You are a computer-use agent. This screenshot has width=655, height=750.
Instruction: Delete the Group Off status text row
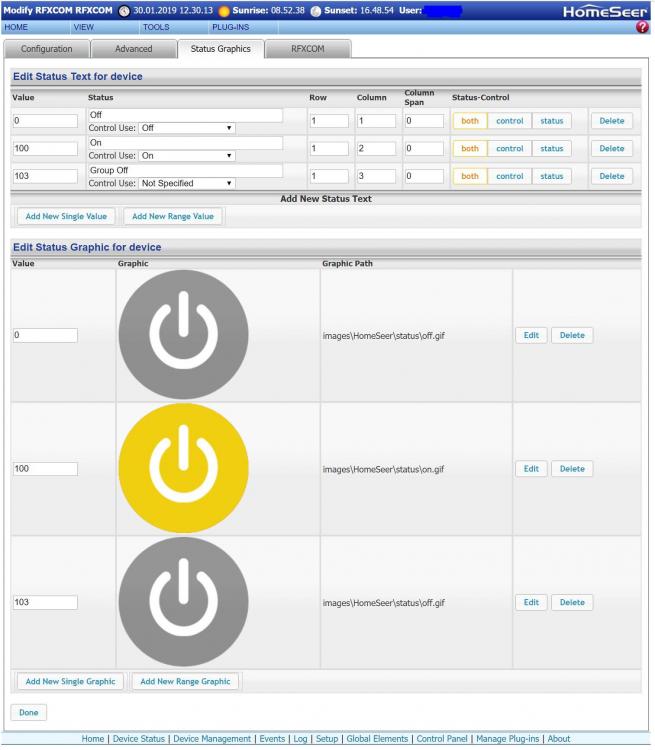tap(611, 176)
